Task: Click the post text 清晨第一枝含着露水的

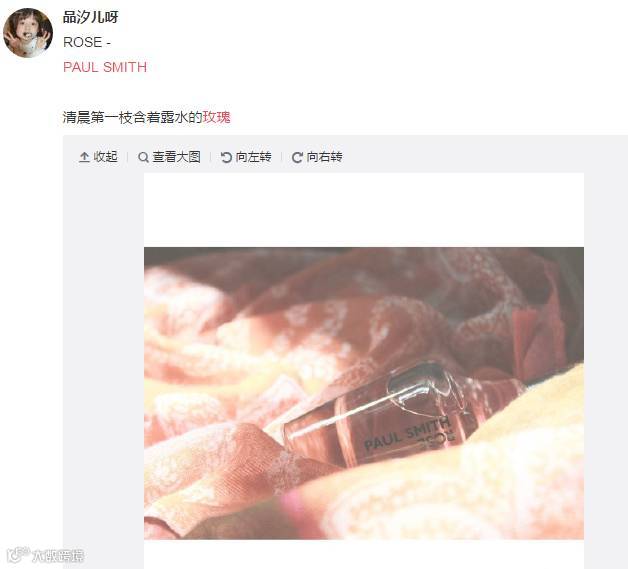Action: [x=133, y=117]
